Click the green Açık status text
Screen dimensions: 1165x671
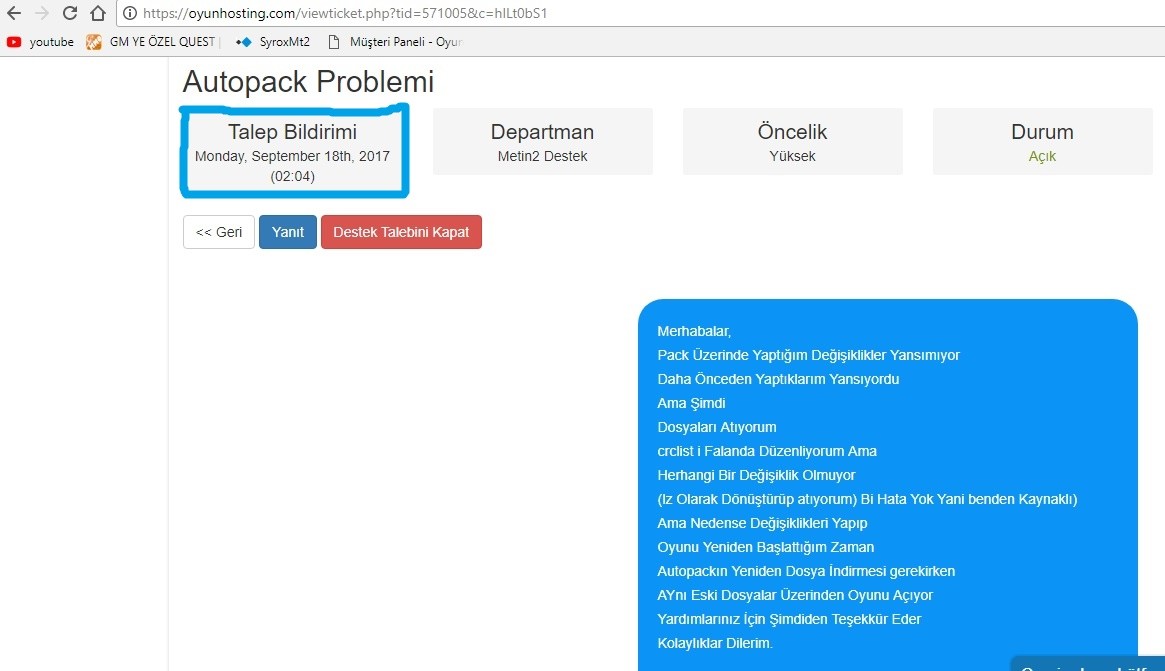tap(1042, 156)
